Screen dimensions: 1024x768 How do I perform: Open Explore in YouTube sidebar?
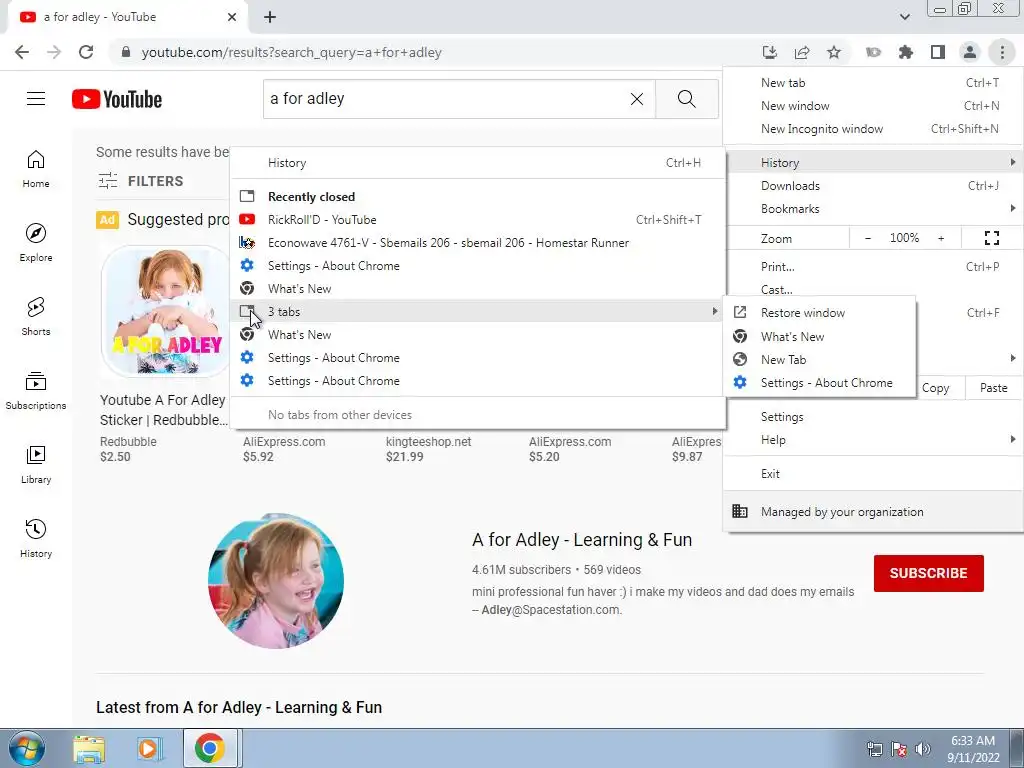(x=36, y=242)
